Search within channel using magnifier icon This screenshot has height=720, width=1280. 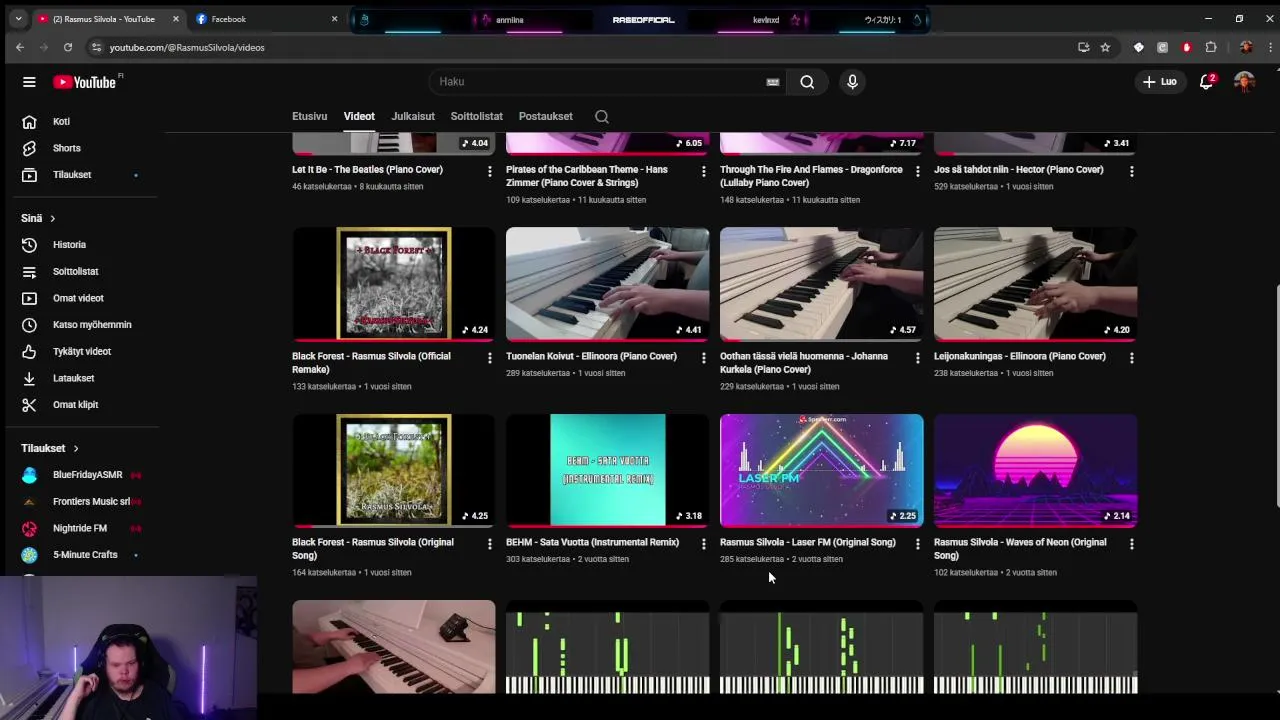tap(602, 117)
